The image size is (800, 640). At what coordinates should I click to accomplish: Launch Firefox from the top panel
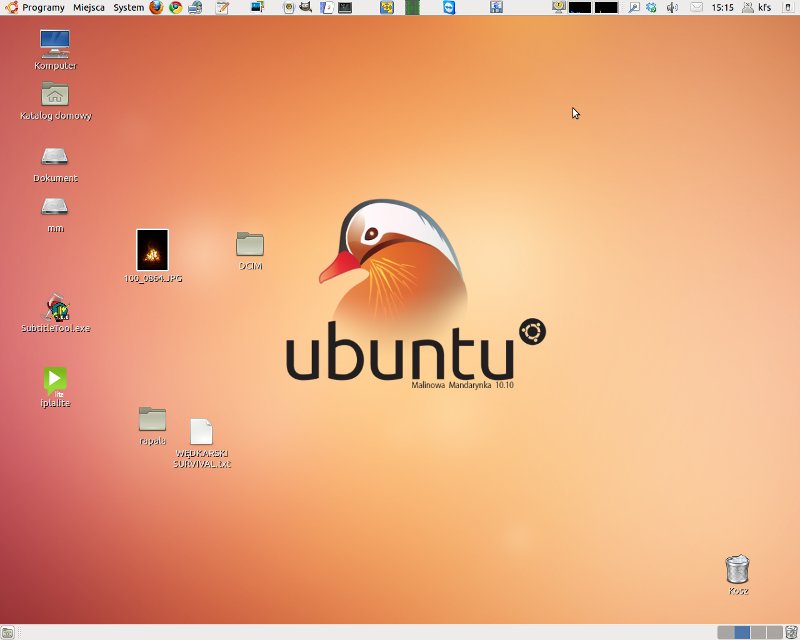[x=157, y=7]
